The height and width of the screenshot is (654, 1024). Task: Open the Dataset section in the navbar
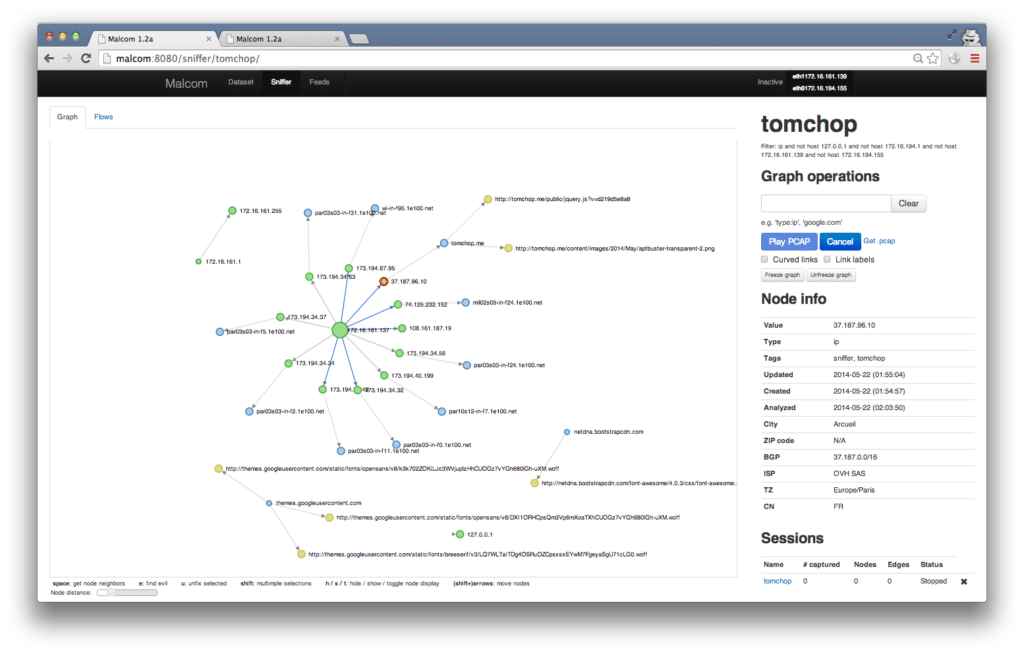[x=240, y=83]
